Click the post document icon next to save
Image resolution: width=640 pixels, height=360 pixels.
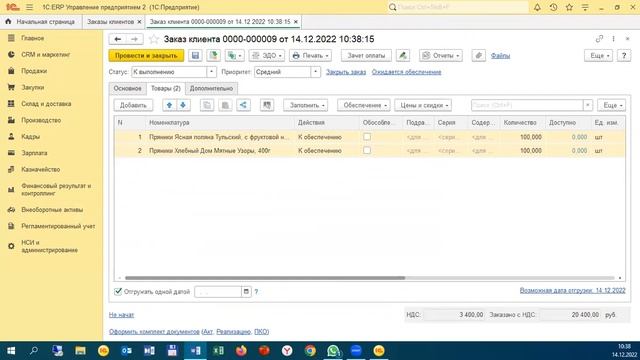click(213, 56)
